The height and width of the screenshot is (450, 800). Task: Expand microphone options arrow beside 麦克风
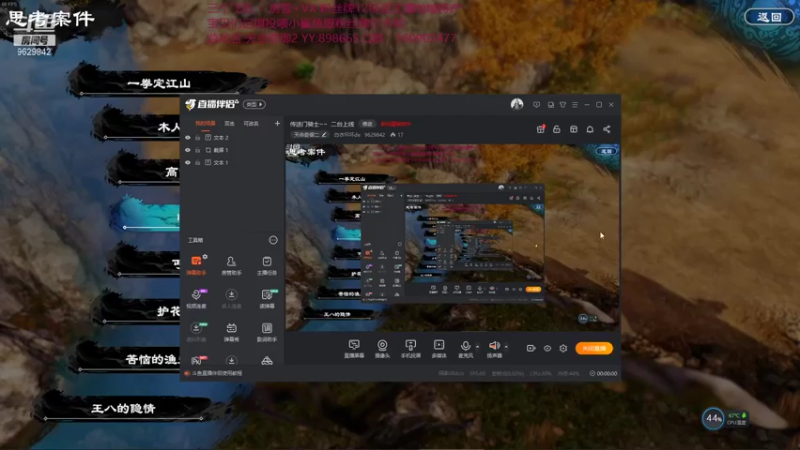pyautogui.click(x=478, y=346)
